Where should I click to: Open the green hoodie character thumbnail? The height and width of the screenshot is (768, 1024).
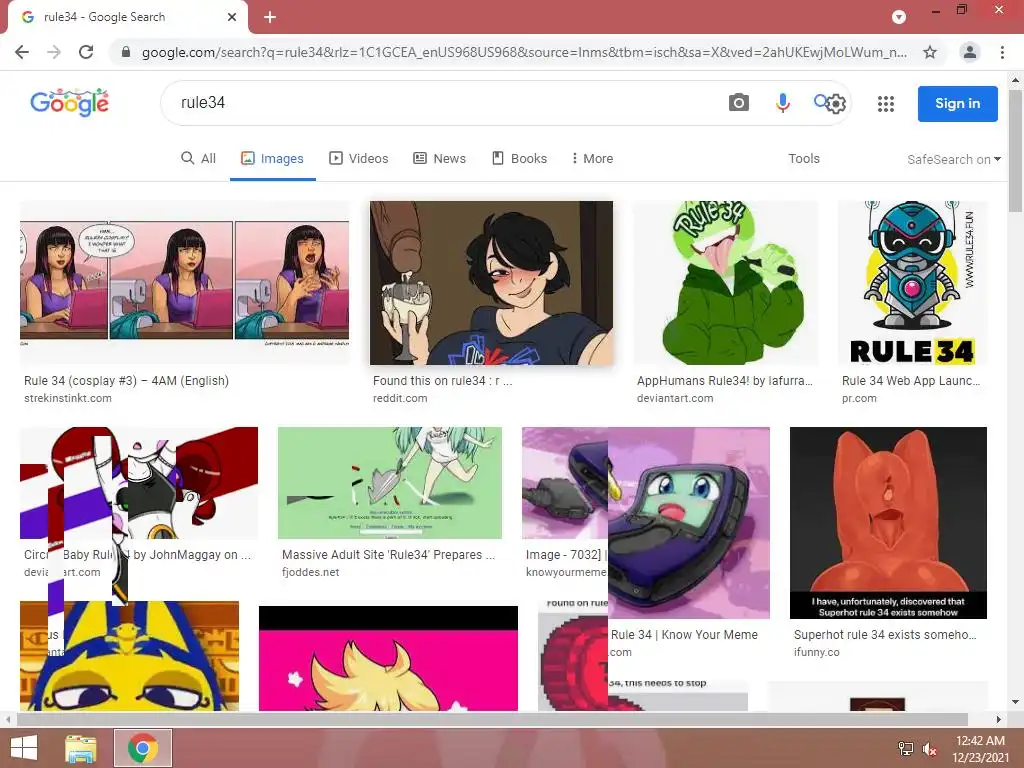(726, 283)
